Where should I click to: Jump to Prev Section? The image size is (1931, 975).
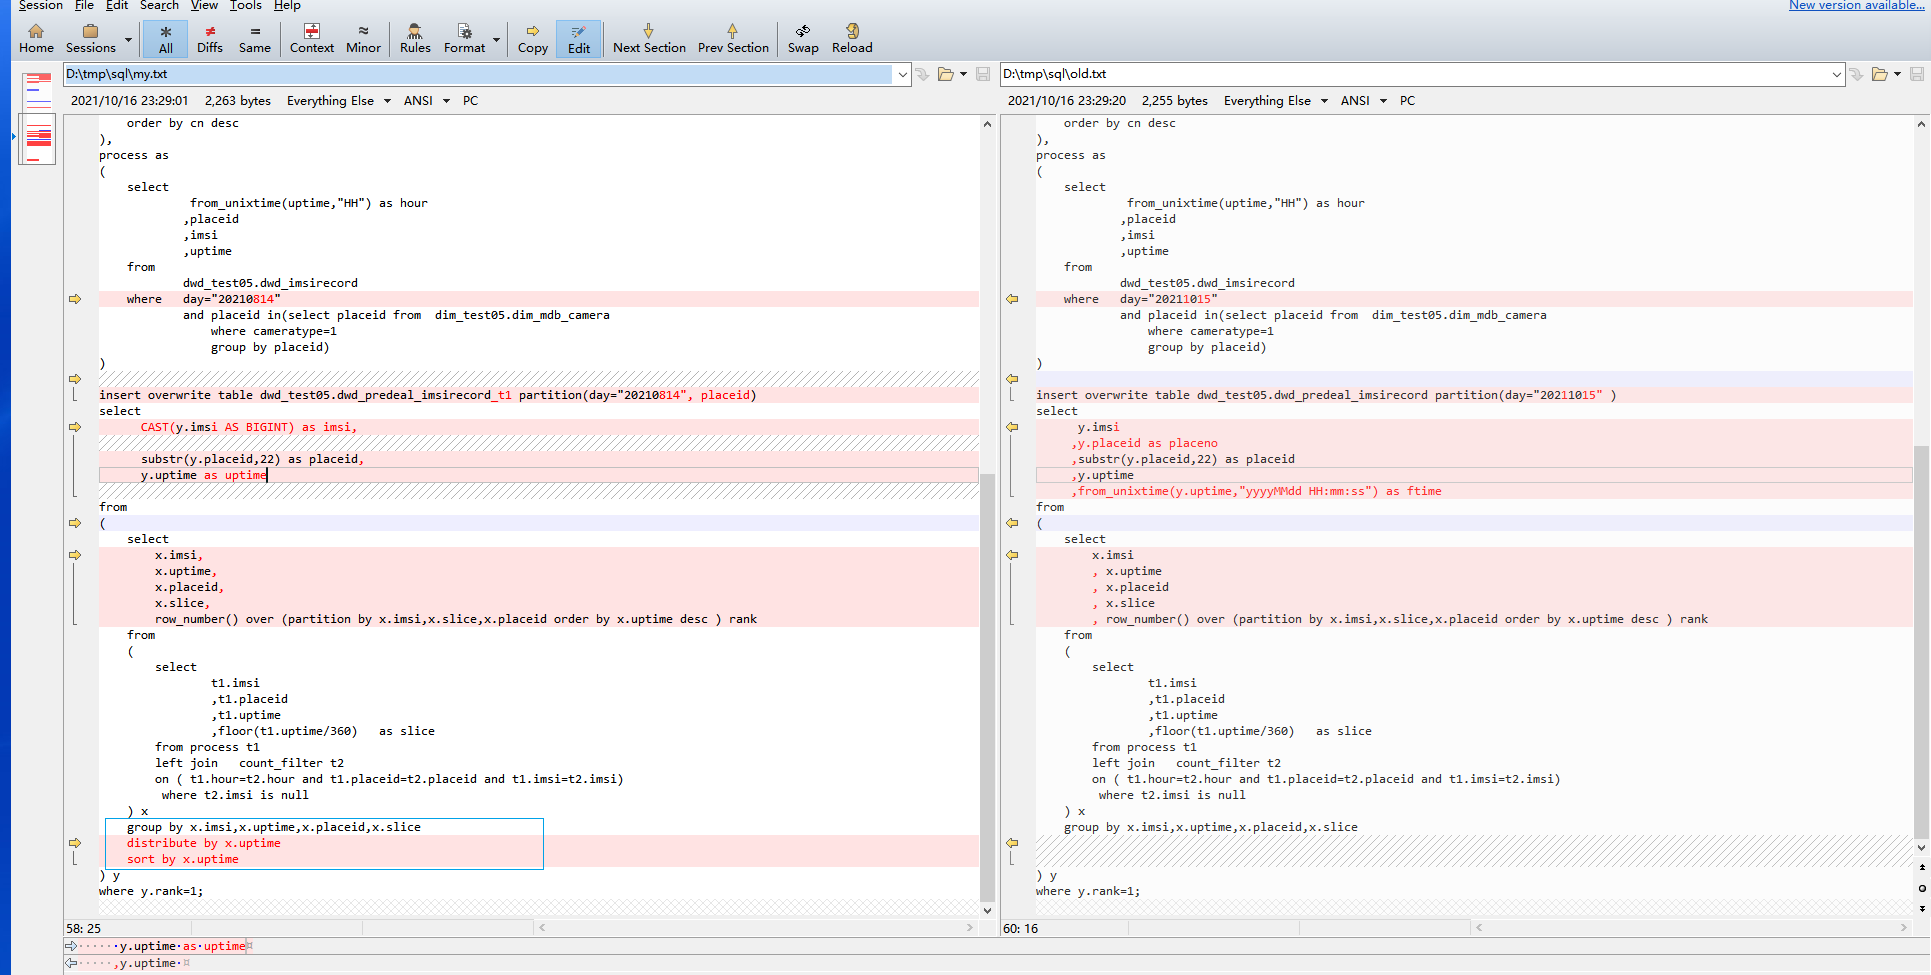(x=733, y=38)
